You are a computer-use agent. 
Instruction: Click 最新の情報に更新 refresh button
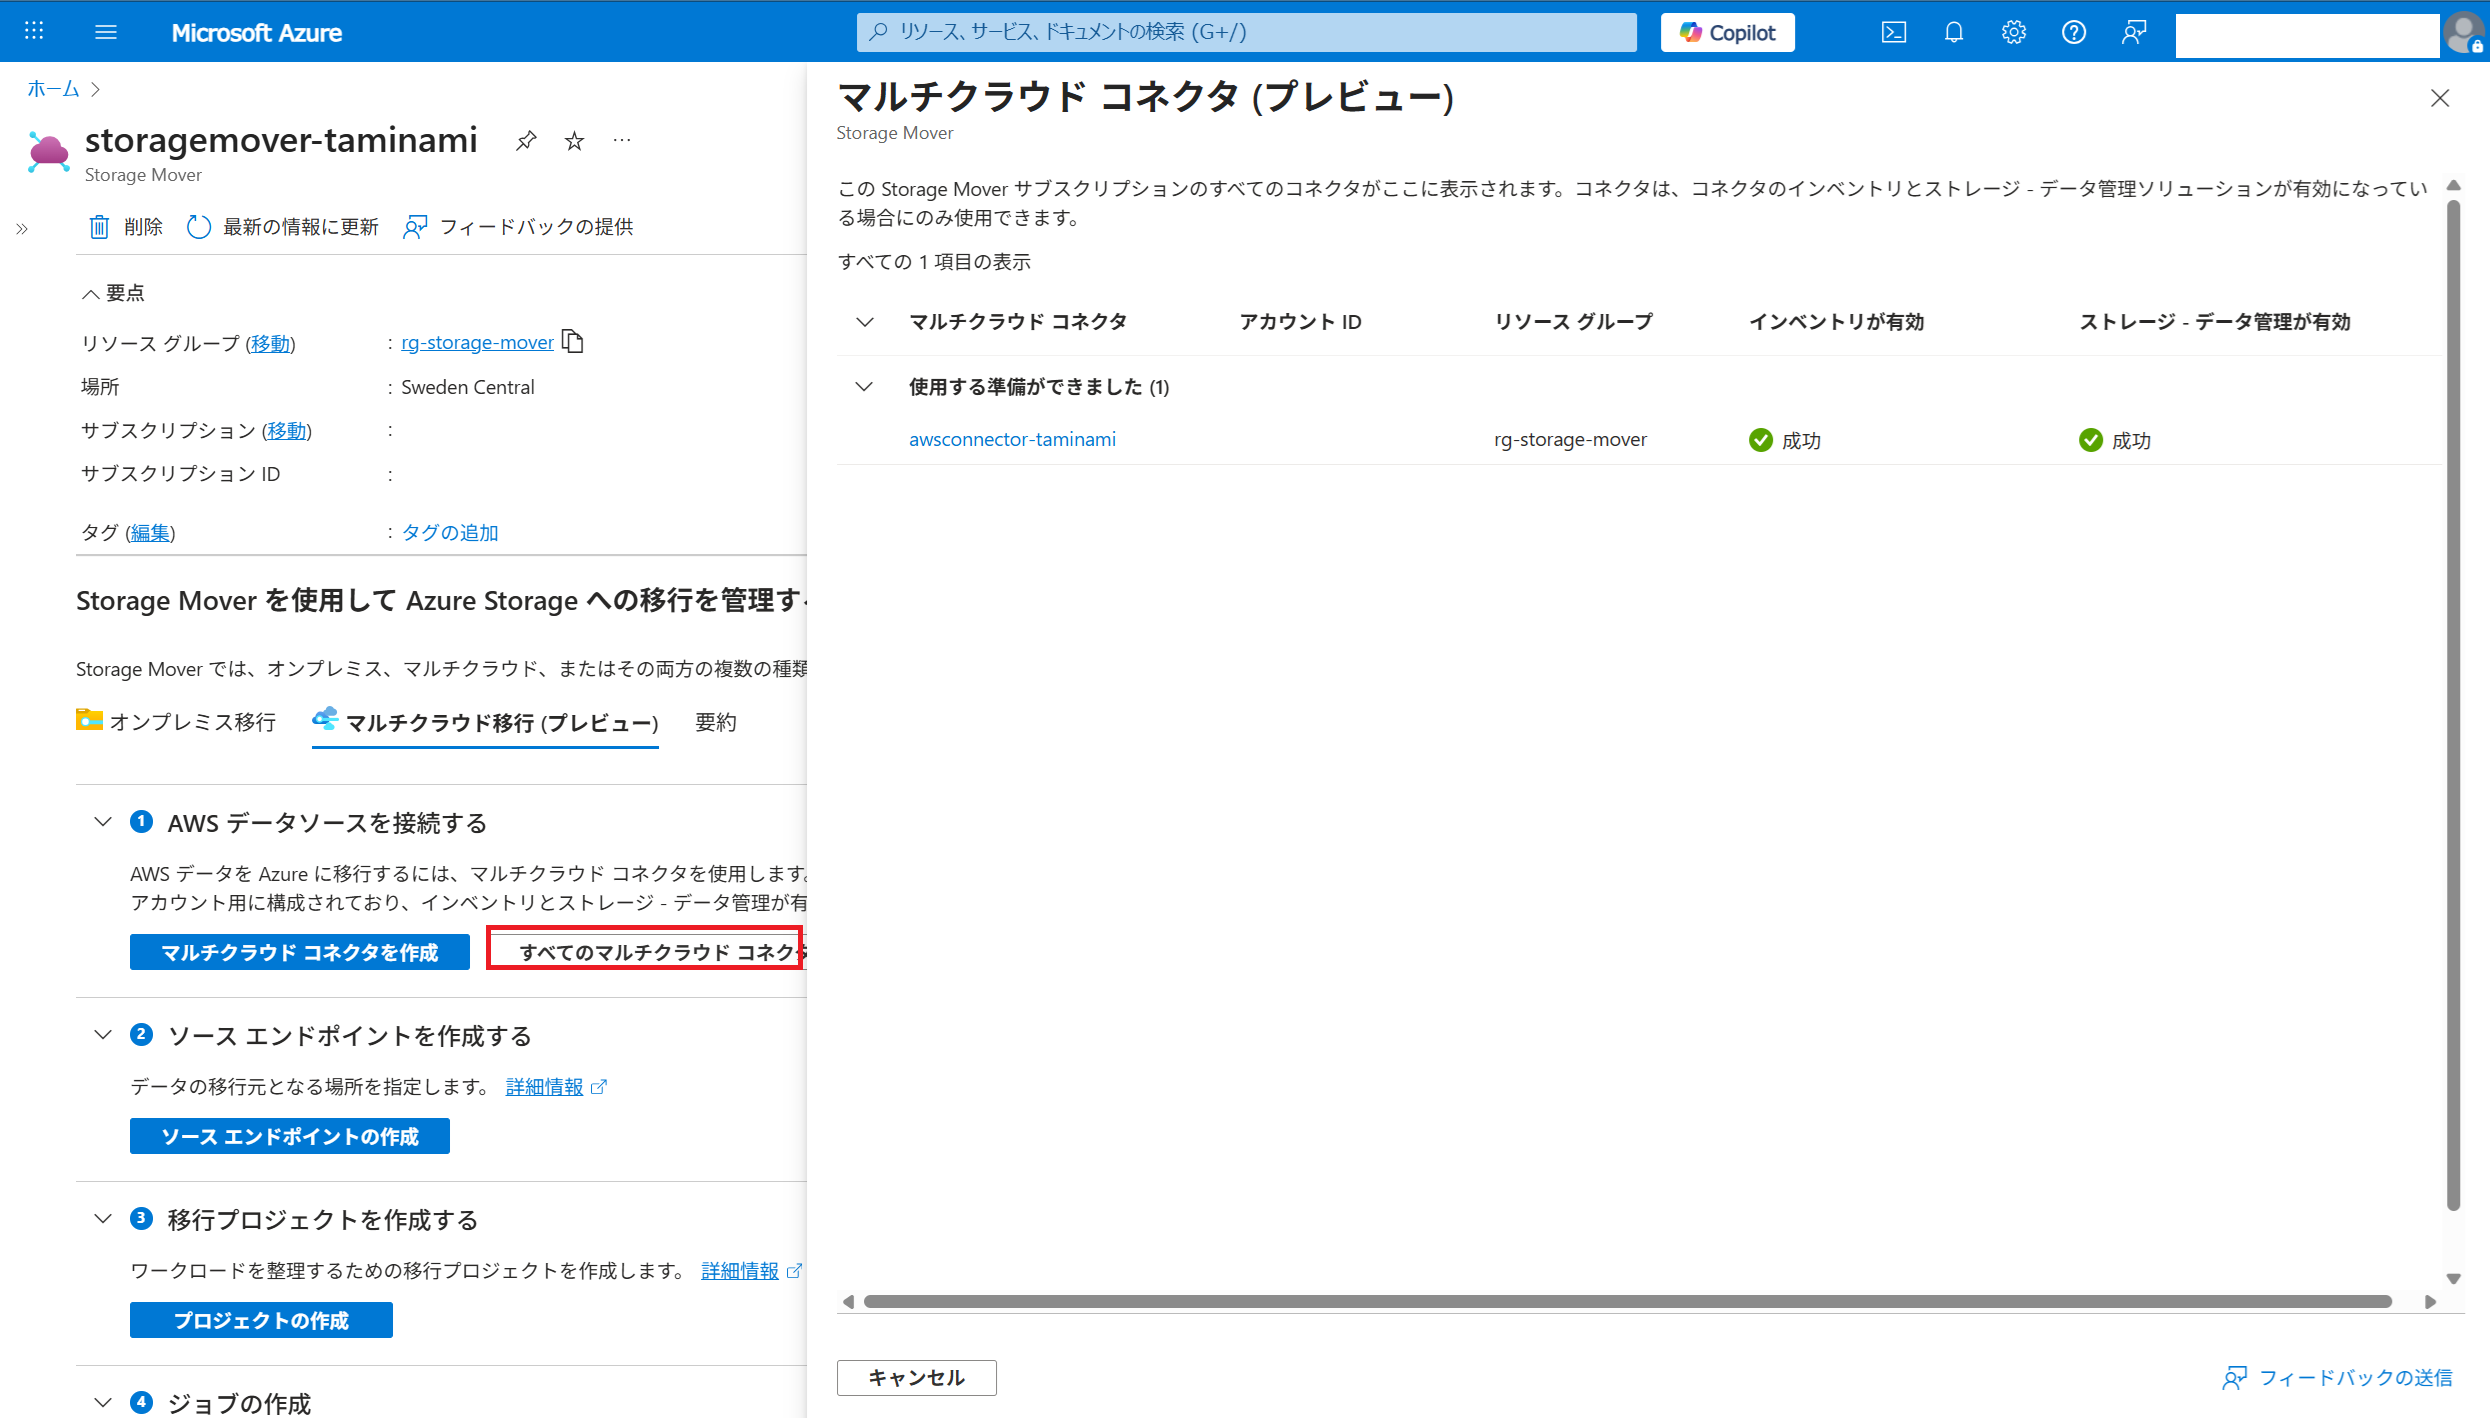(x=283, y=227)
